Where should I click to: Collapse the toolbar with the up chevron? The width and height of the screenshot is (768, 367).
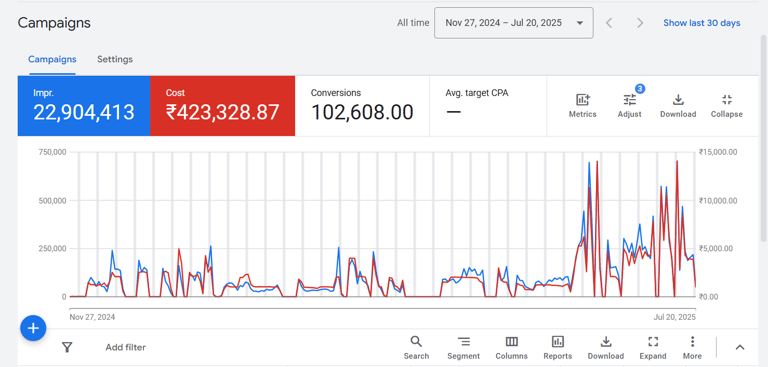pos(740,347)
